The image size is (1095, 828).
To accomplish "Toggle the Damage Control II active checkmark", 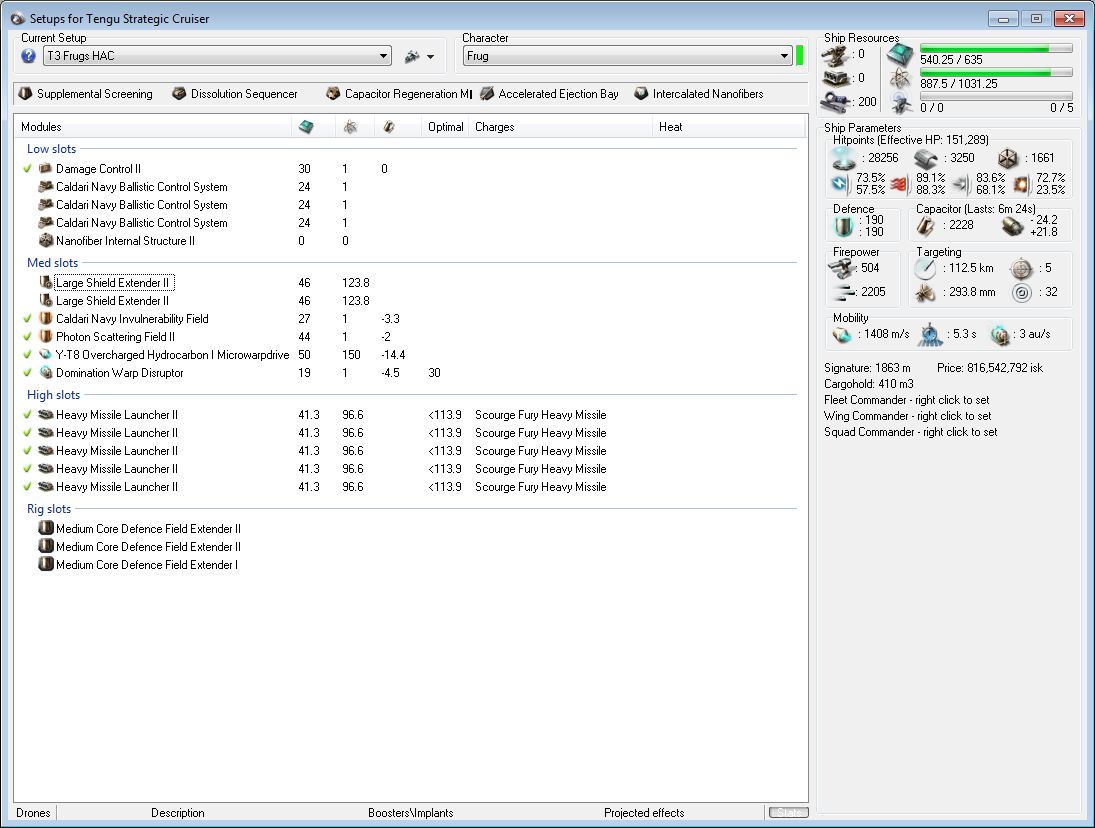I will [27, 168].
